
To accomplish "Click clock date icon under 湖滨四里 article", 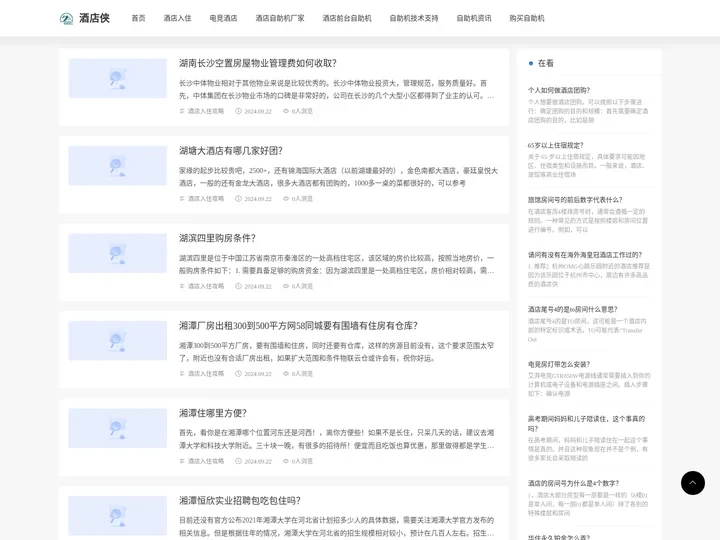I will pos(238,286).
